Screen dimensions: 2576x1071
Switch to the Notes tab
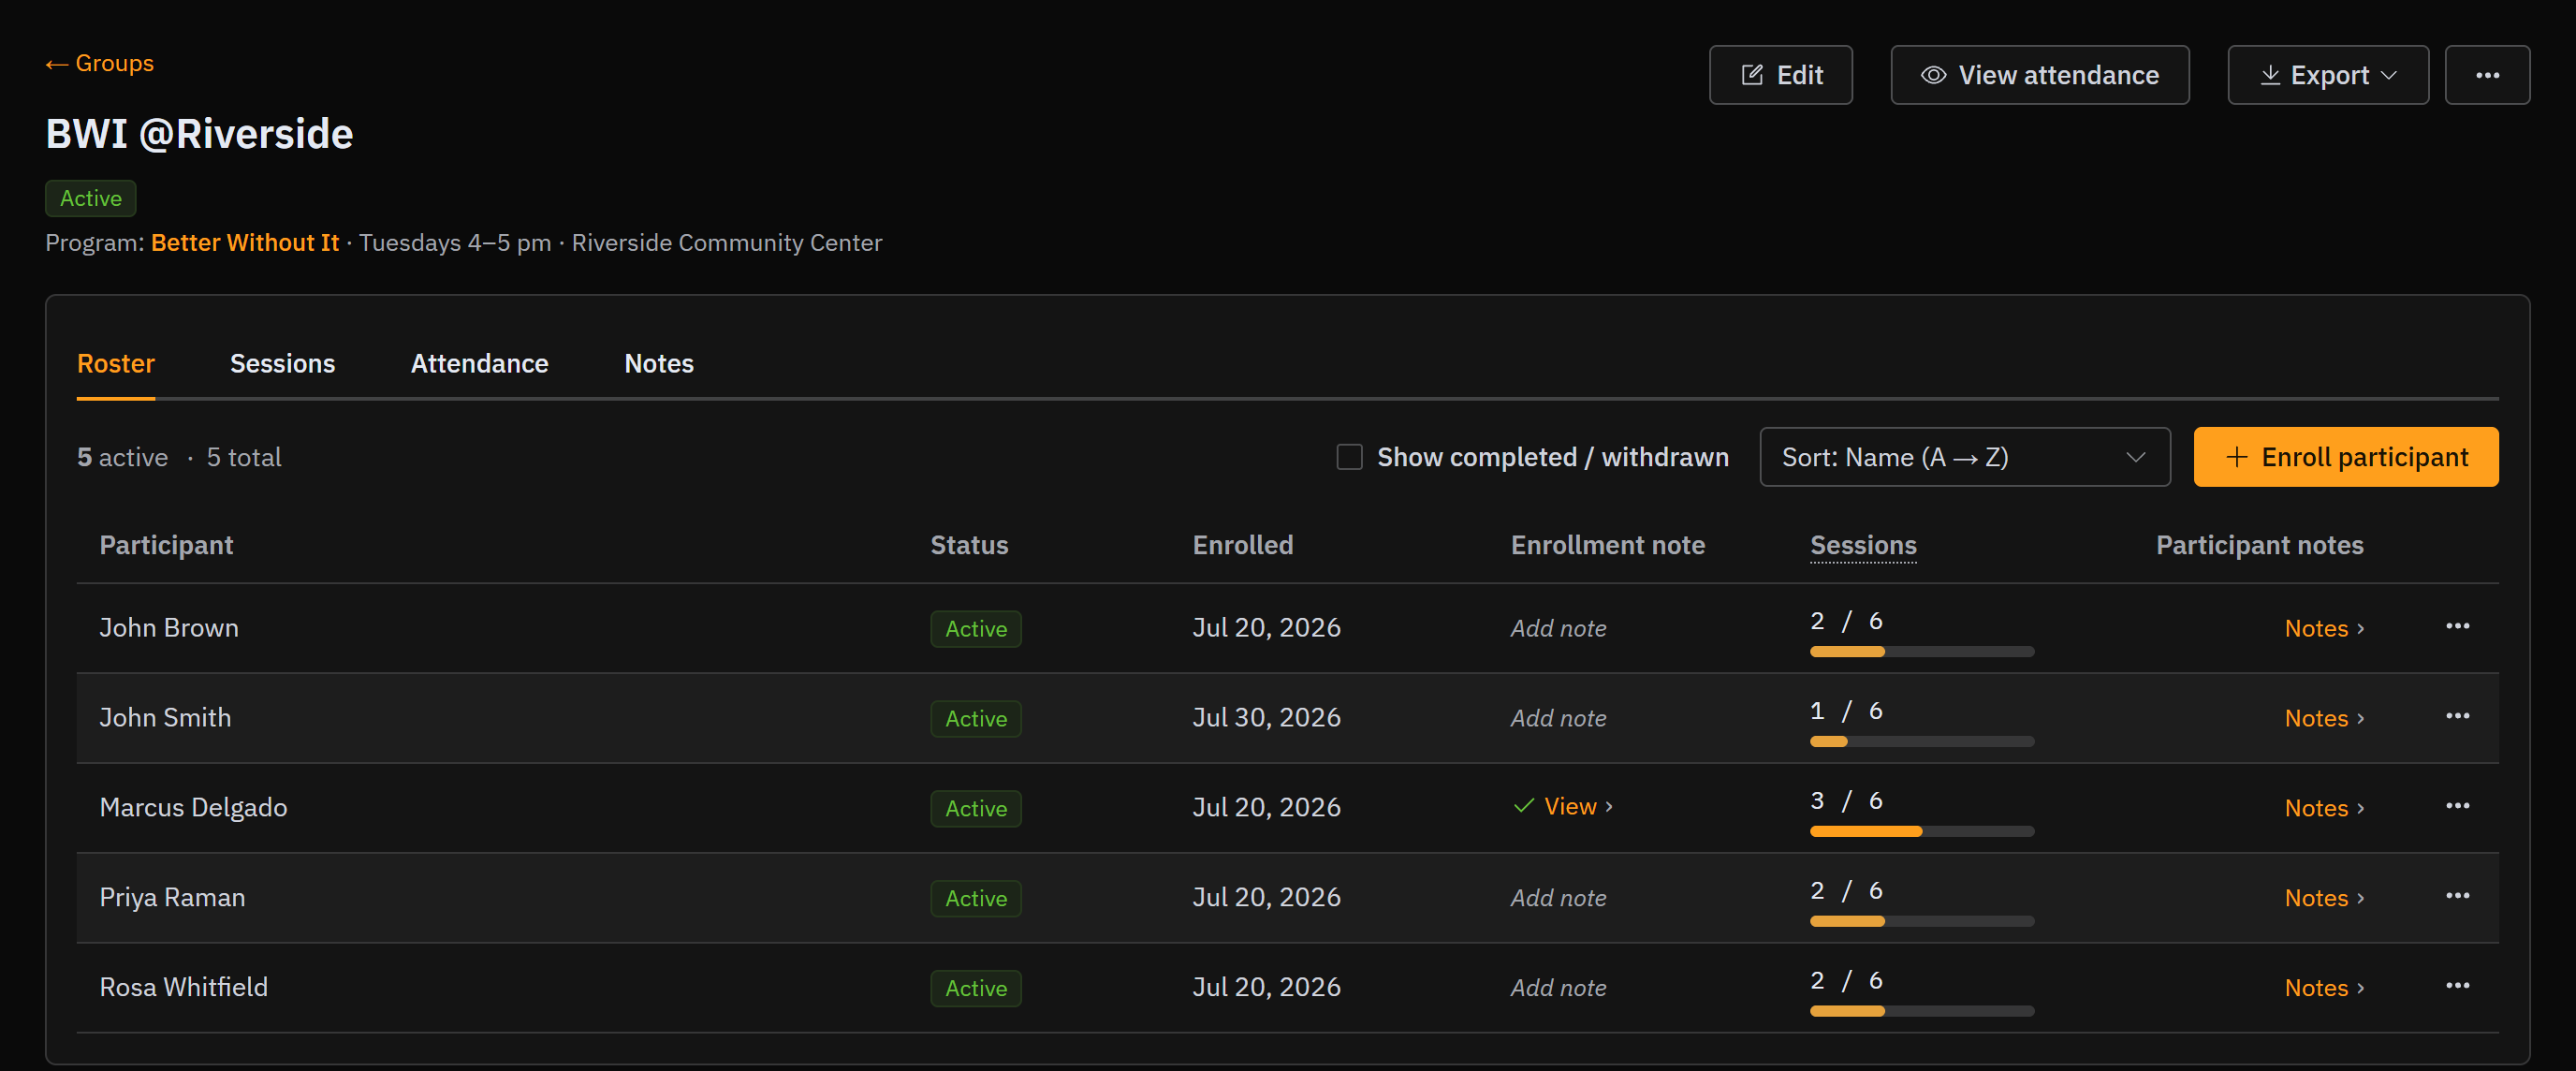pos(658,364)
